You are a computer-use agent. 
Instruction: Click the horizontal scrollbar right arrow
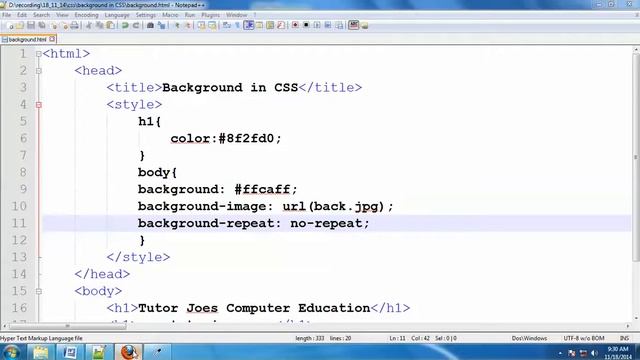click(x=628, y=326)
